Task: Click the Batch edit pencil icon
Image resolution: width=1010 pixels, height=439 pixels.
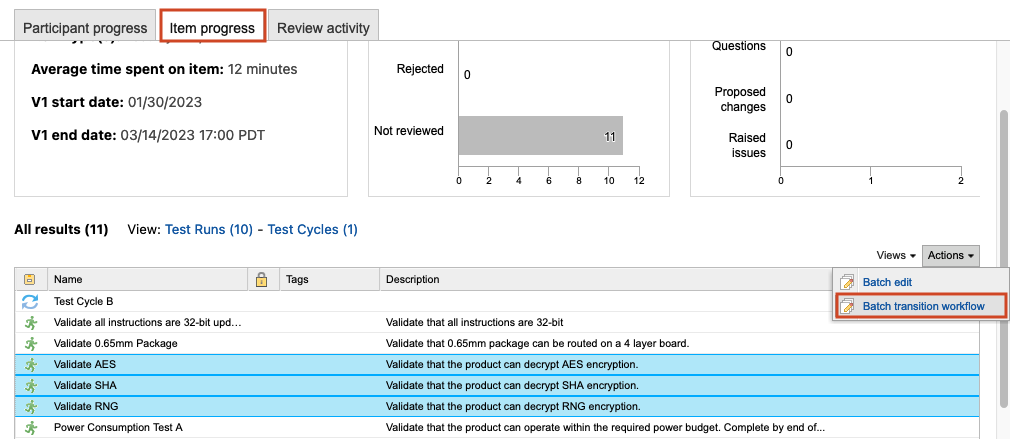Action: (x=848, y=283)
